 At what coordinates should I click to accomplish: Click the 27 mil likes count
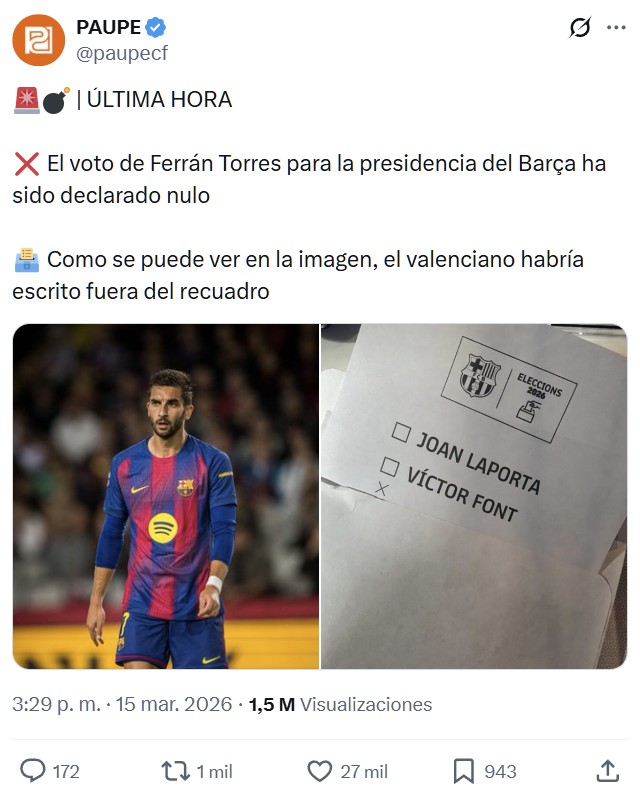(x=364, y=772)
